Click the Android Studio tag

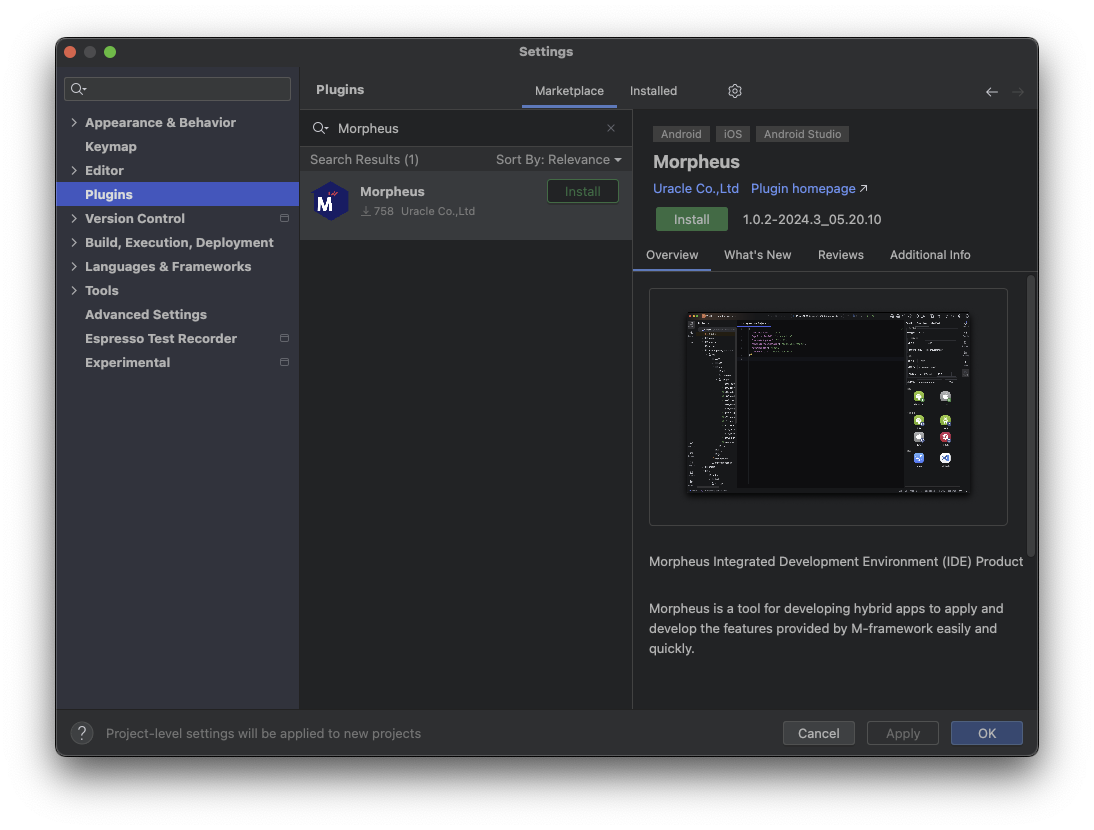coord(802,134)
